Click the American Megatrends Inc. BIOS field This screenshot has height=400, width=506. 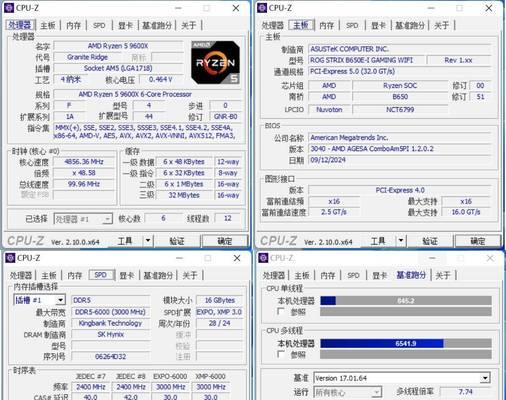[399, 138]
